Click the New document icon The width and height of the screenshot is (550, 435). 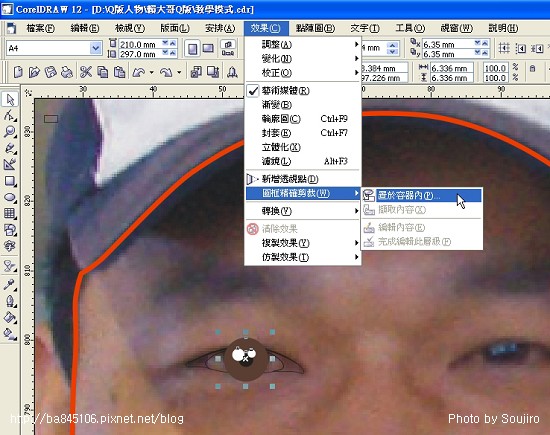click(x=18, y=73)
